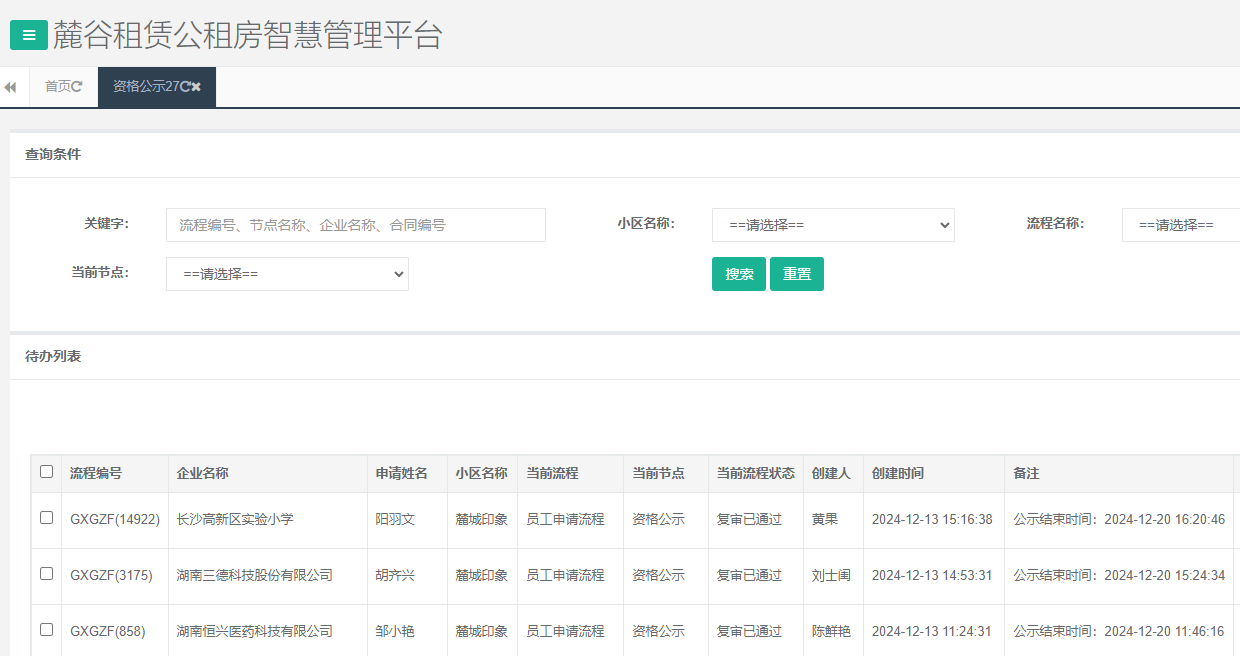Open the sidebar hamburger menu

(x=29, y=34)
